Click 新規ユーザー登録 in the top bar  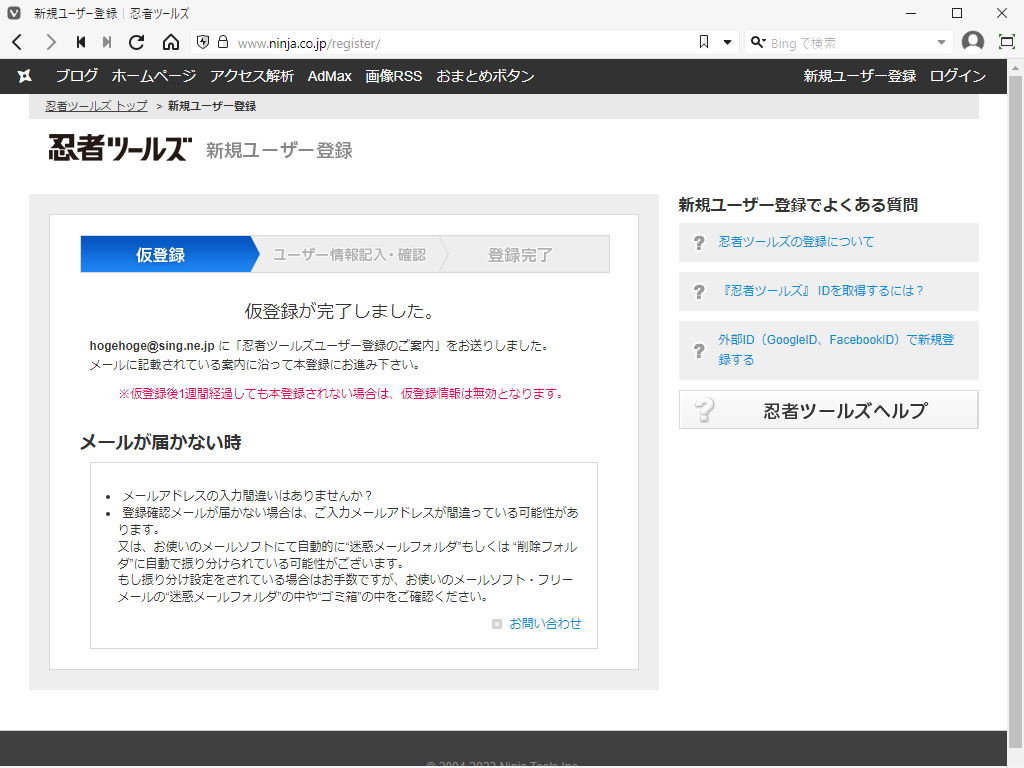[860, 76]
